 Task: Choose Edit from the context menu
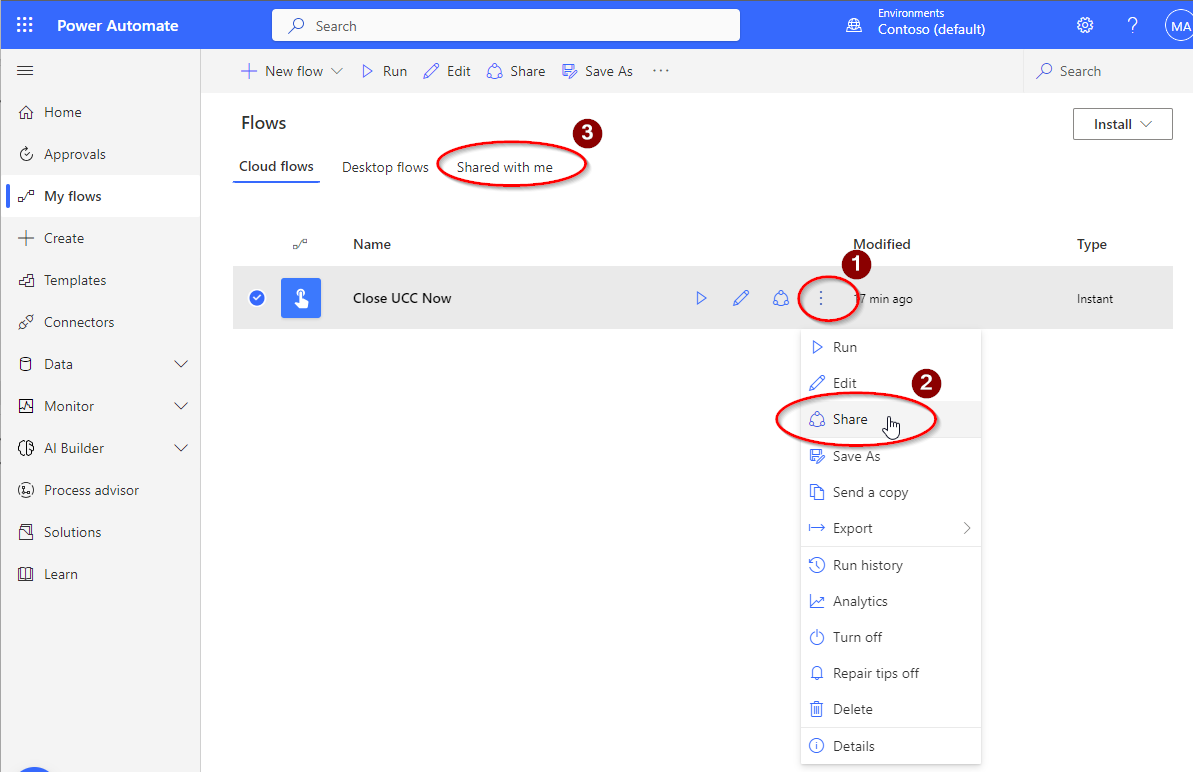point(891,383)
